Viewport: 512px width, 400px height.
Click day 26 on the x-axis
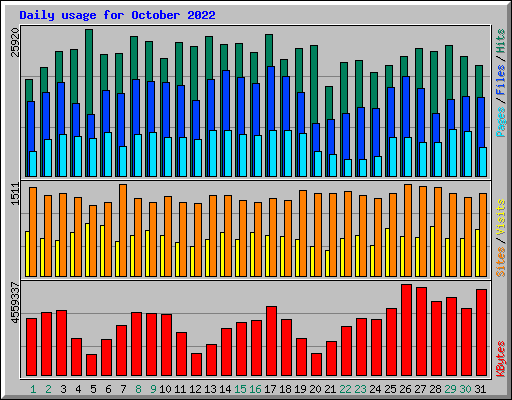(405, 389)
